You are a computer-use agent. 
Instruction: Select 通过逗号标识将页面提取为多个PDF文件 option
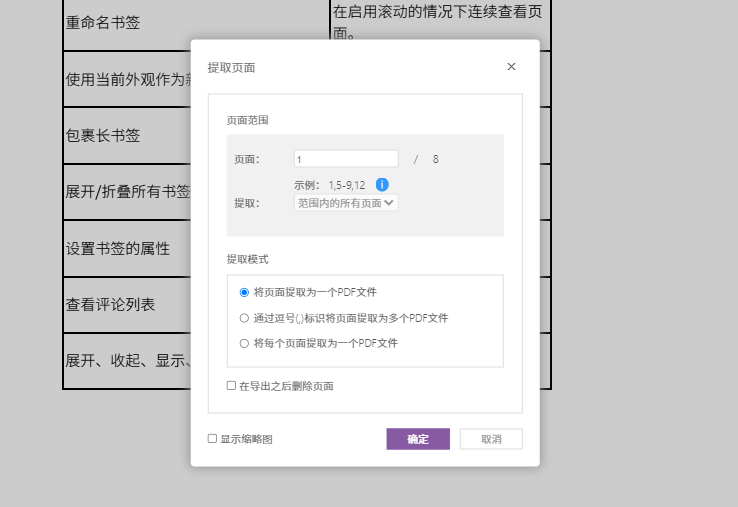244,318
